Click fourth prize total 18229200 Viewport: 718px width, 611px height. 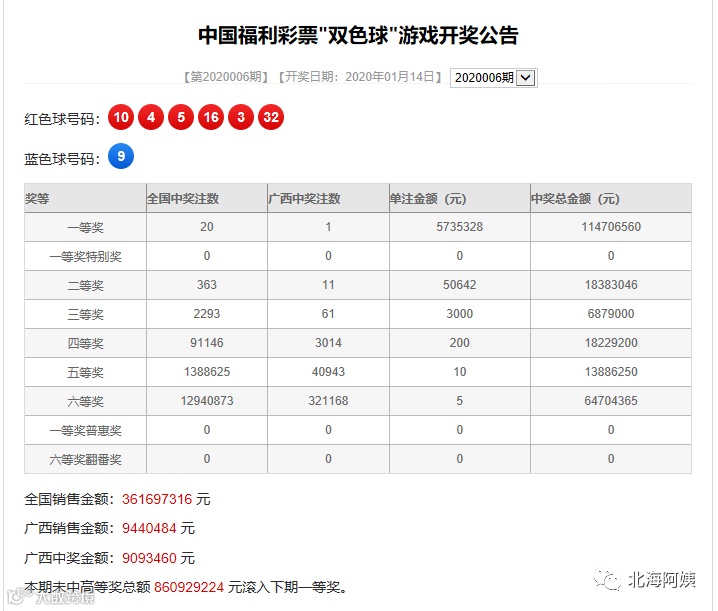tap(611, 343)
